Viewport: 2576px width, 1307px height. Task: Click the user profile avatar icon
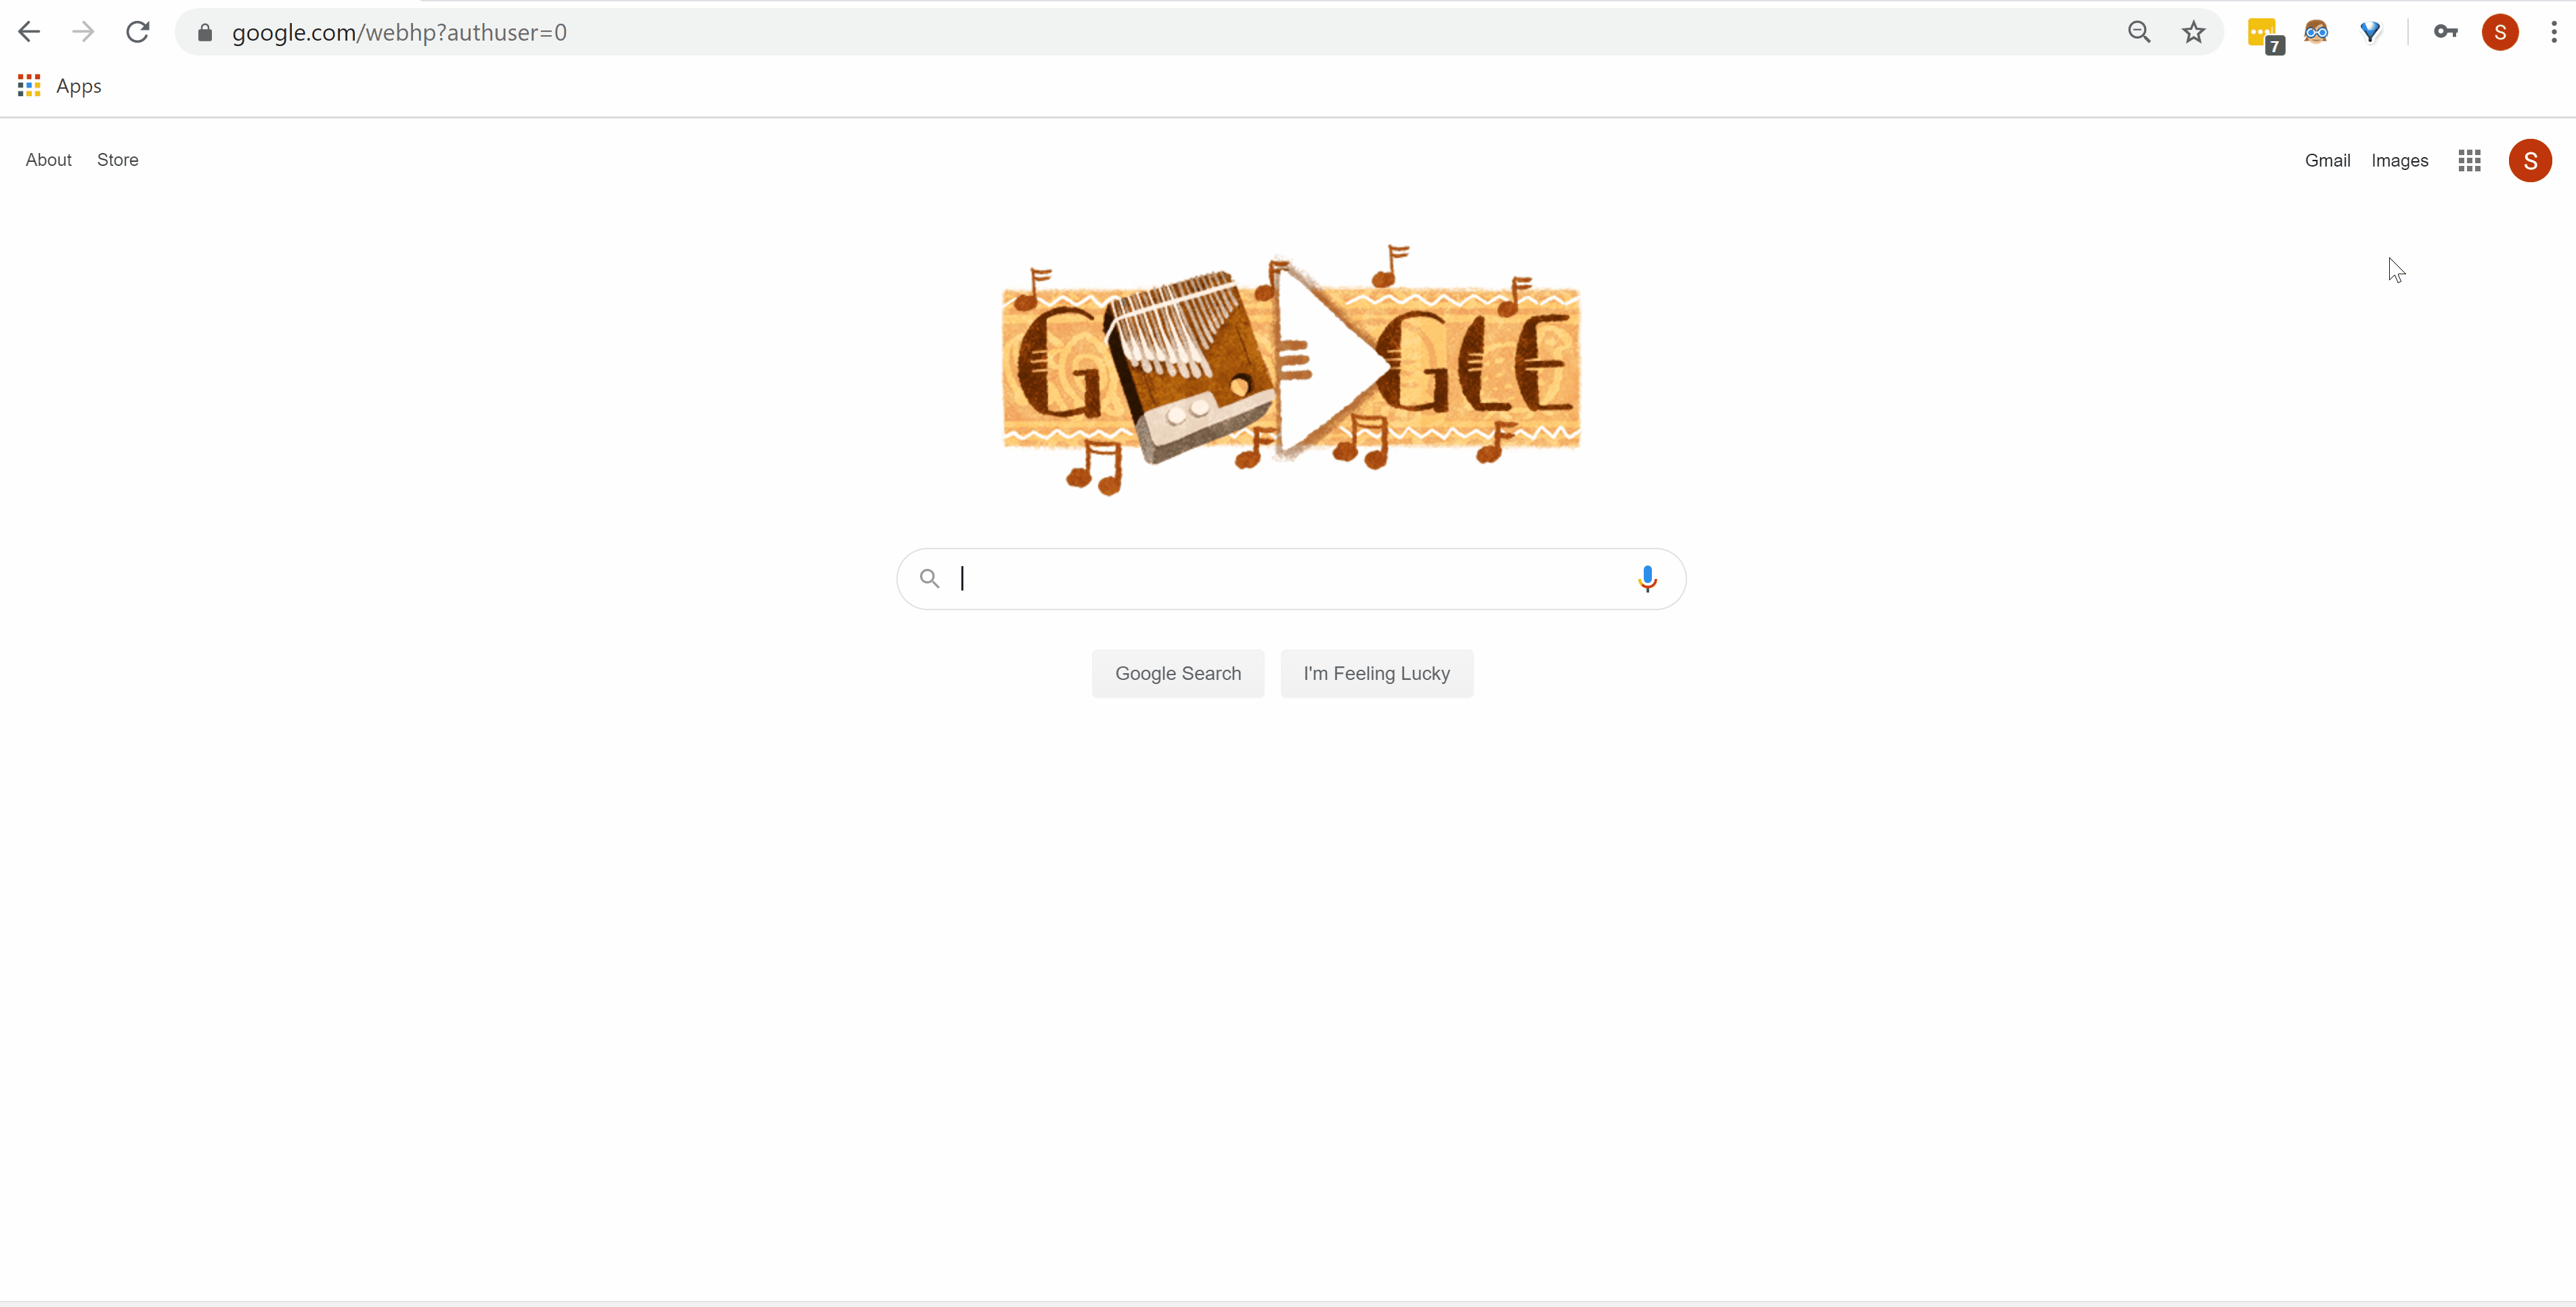click(2531, 160)
